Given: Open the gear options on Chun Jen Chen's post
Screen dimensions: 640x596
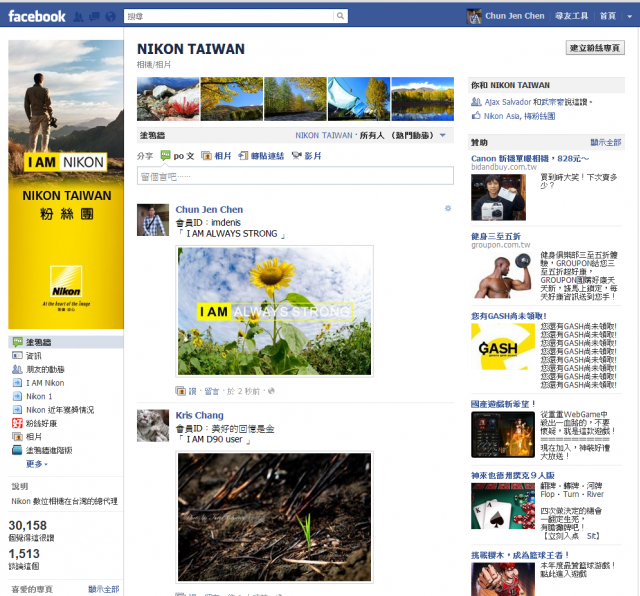Looking at the screenshot, I should click(x=448, y=209).
